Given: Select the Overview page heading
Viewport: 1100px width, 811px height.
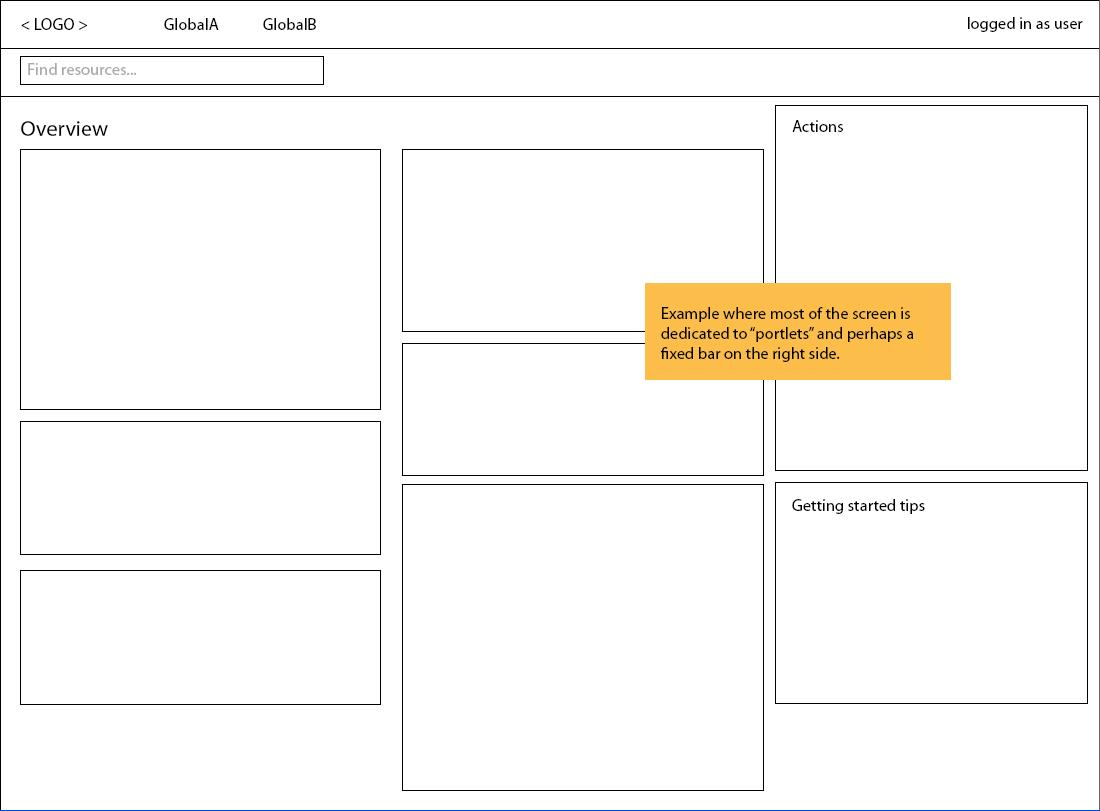Looking at the screenshot, I should point(64,129).
